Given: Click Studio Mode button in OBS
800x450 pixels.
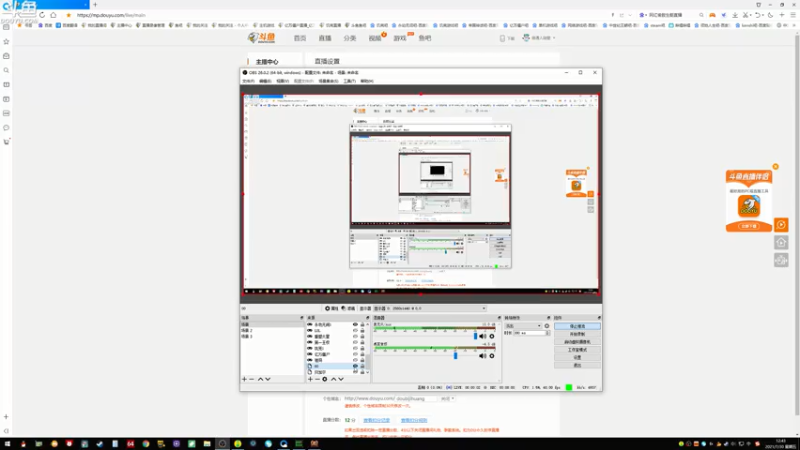Looking at the screenshot, I should click(577, 349).
